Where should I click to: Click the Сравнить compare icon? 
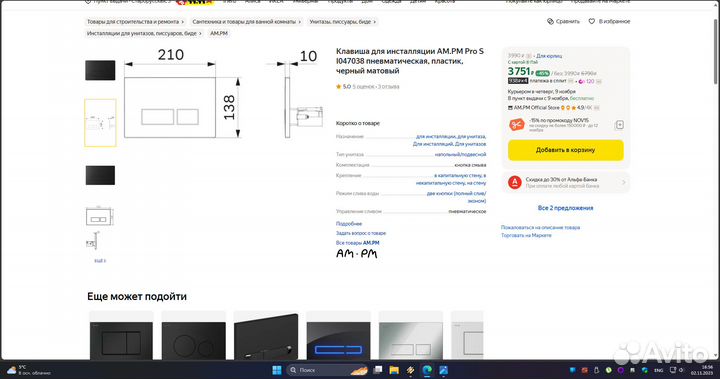[x=550, y=22]
